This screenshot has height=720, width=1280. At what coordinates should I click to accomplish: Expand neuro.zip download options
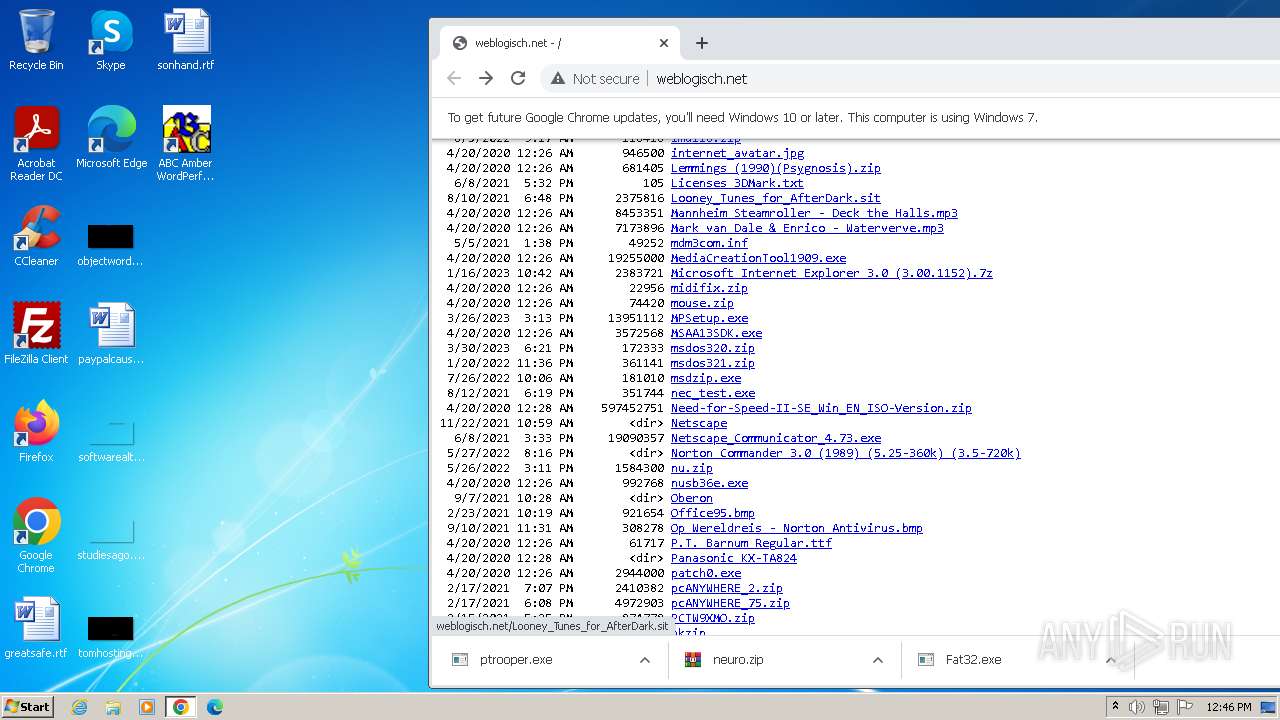pos(878,660)
